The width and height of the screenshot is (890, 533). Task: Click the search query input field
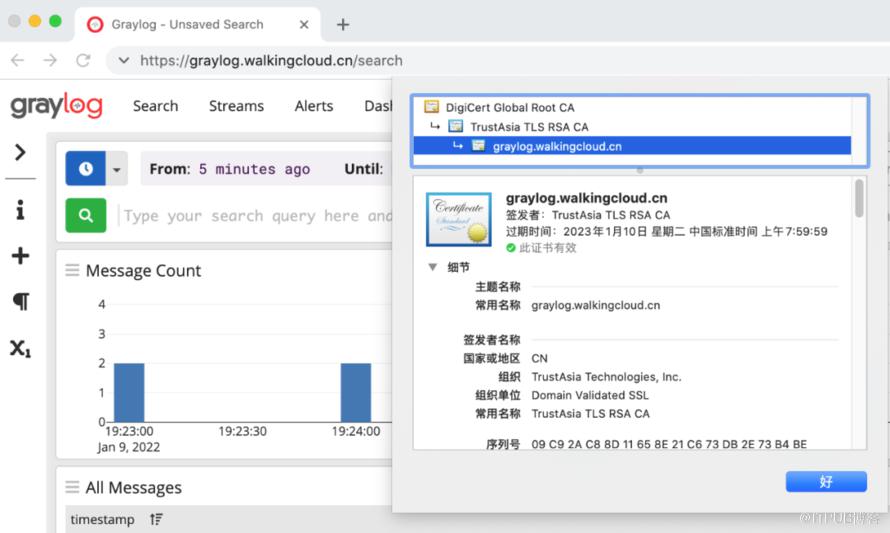tap(255, 216)
